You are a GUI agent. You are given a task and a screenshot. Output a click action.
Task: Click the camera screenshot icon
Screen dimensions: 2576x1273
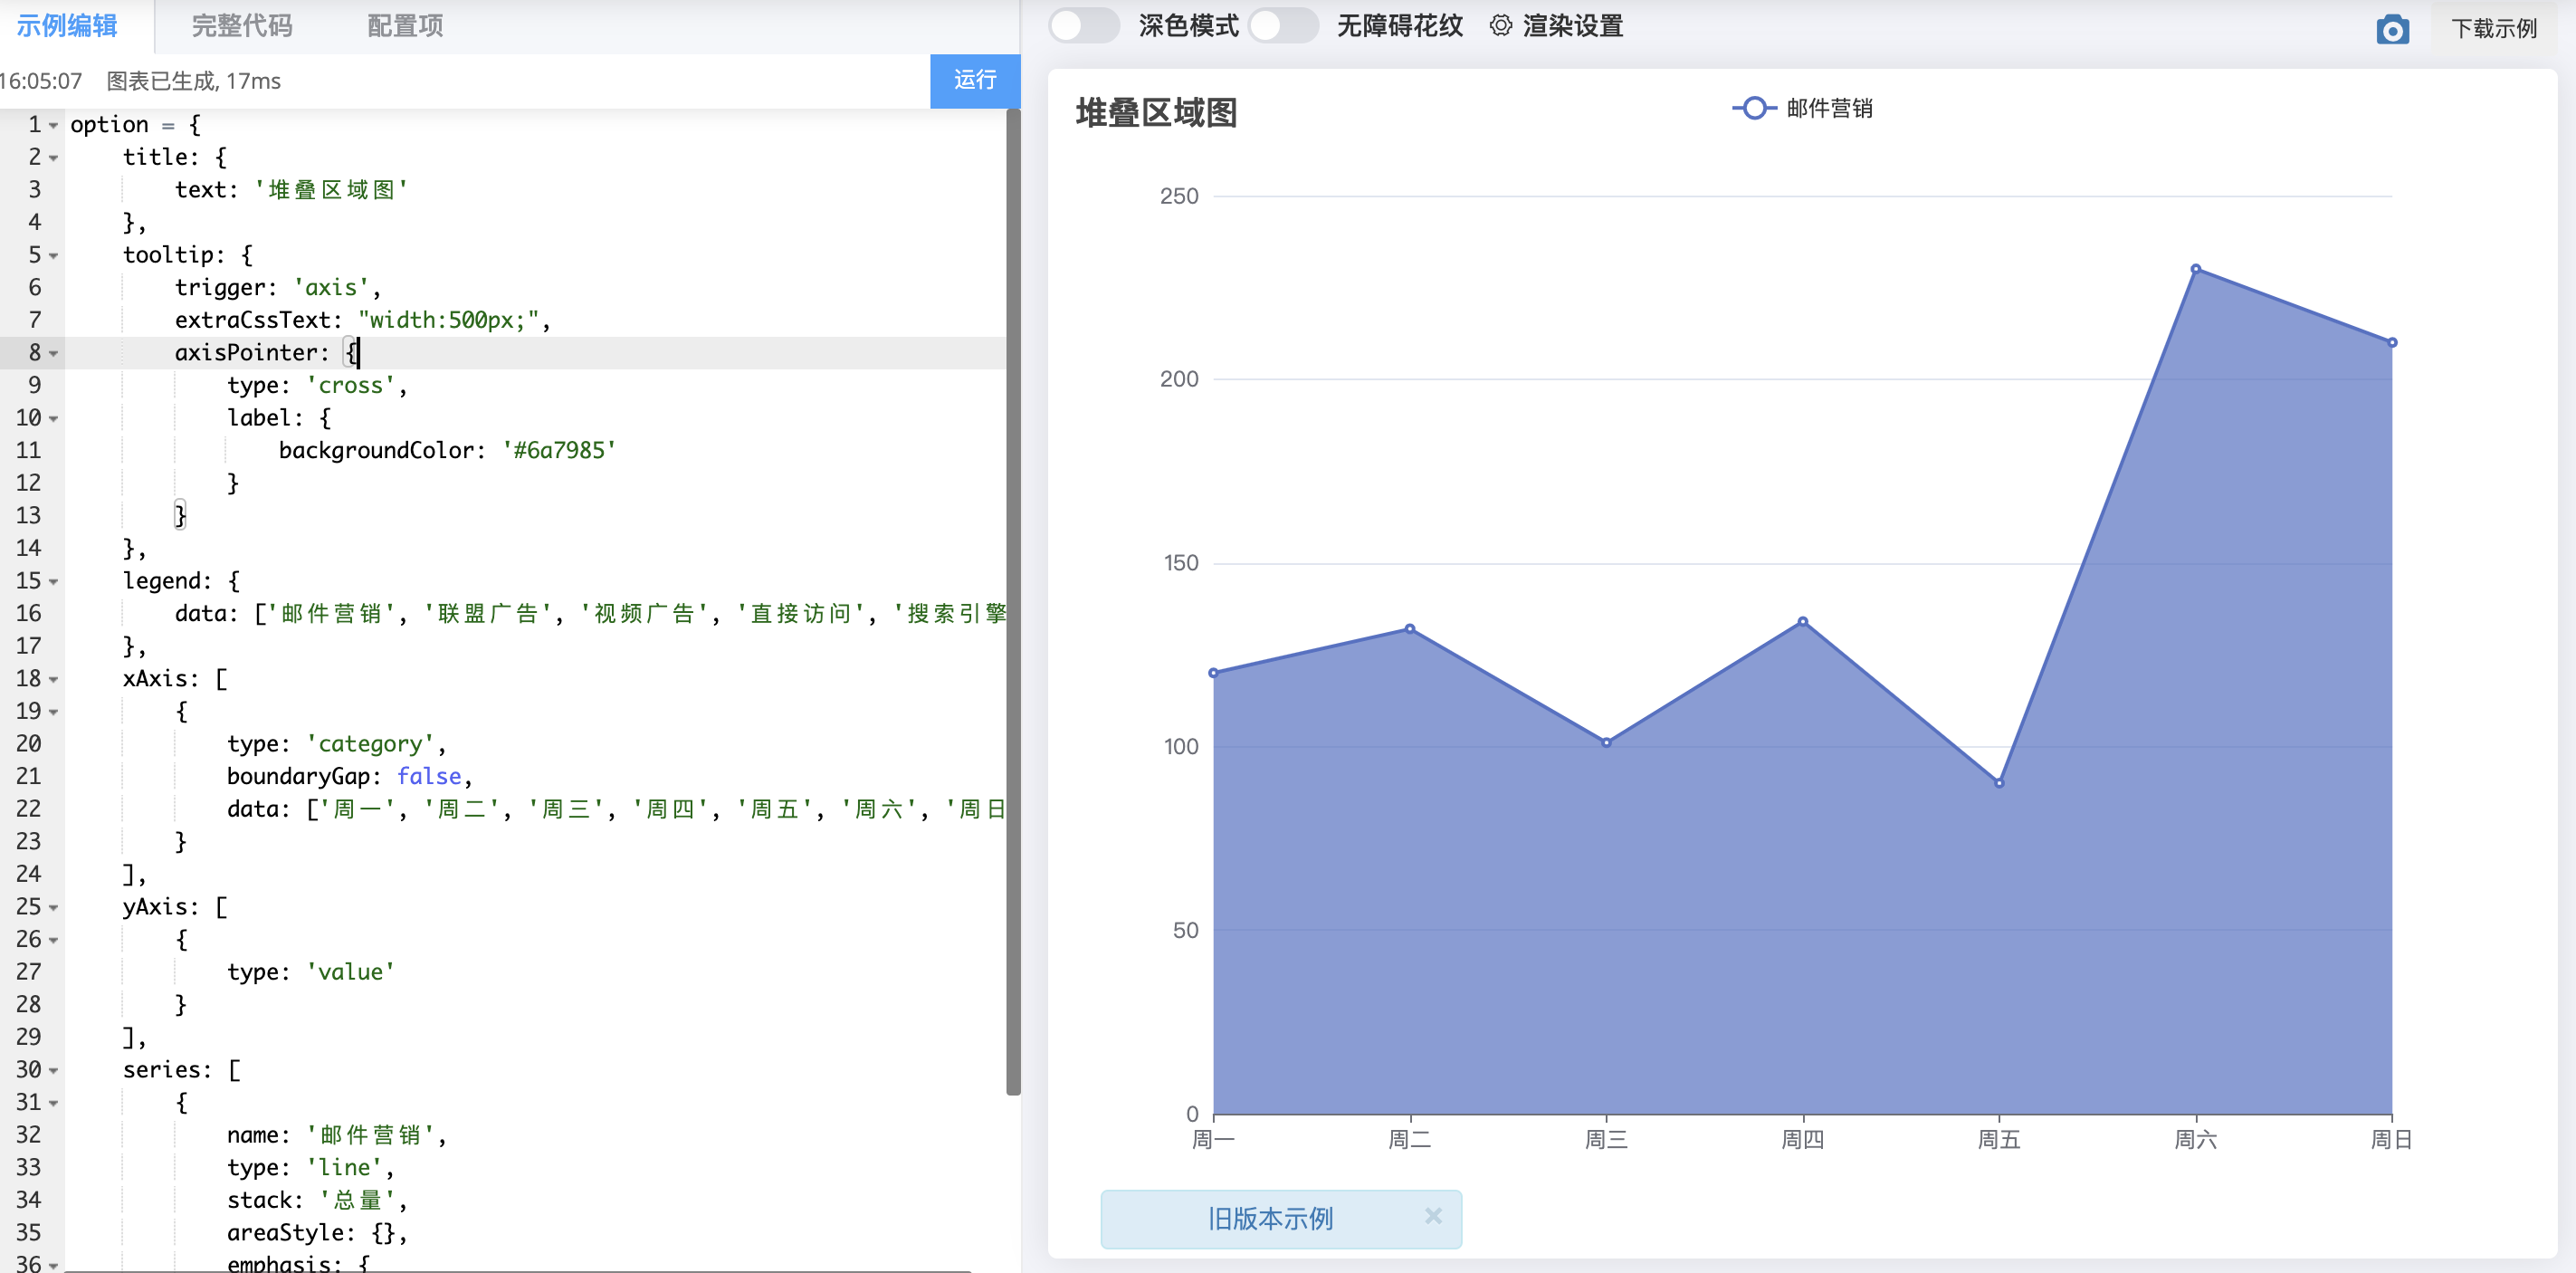click(x=2392, y=30)
